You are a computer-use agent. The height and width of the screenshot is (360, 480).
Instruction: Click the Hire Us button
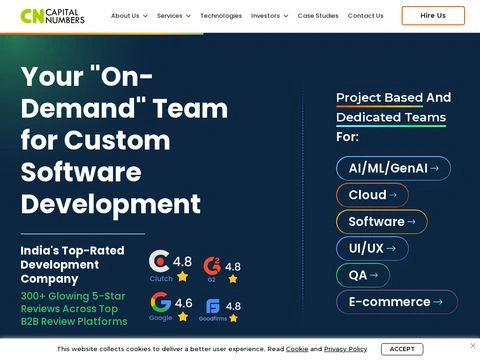433,16
